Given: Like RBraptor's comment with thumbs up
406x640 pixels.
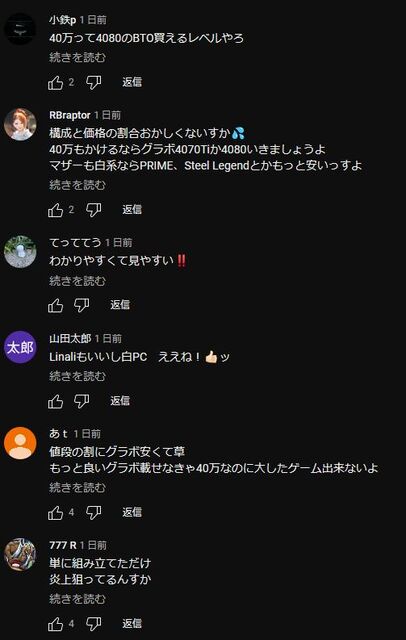Looking at the screenshot, I should (x=56, y=210).
